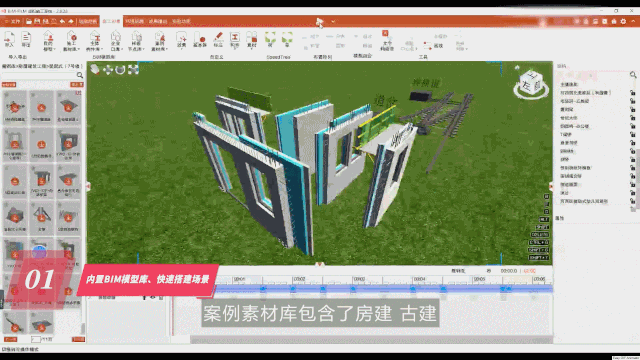Click the current time display above timeline
The height and width of the screenshot is (360, 640).
(x=509, y=271)
